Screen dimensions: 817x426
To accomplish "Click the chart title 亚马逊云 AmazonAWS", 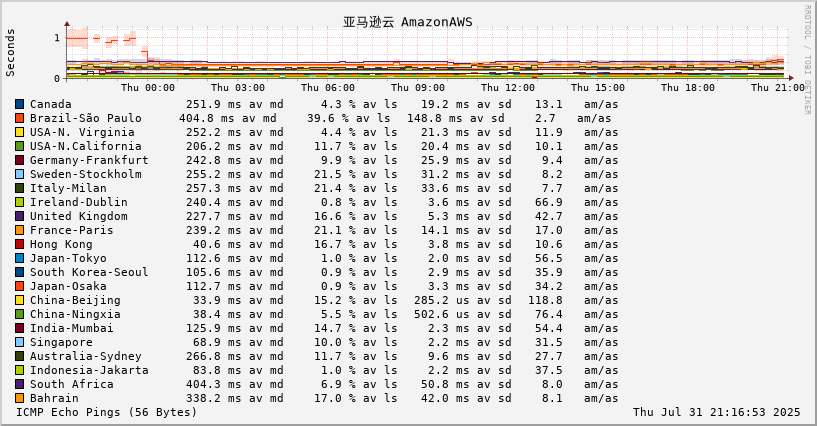I will pos(407,22).
